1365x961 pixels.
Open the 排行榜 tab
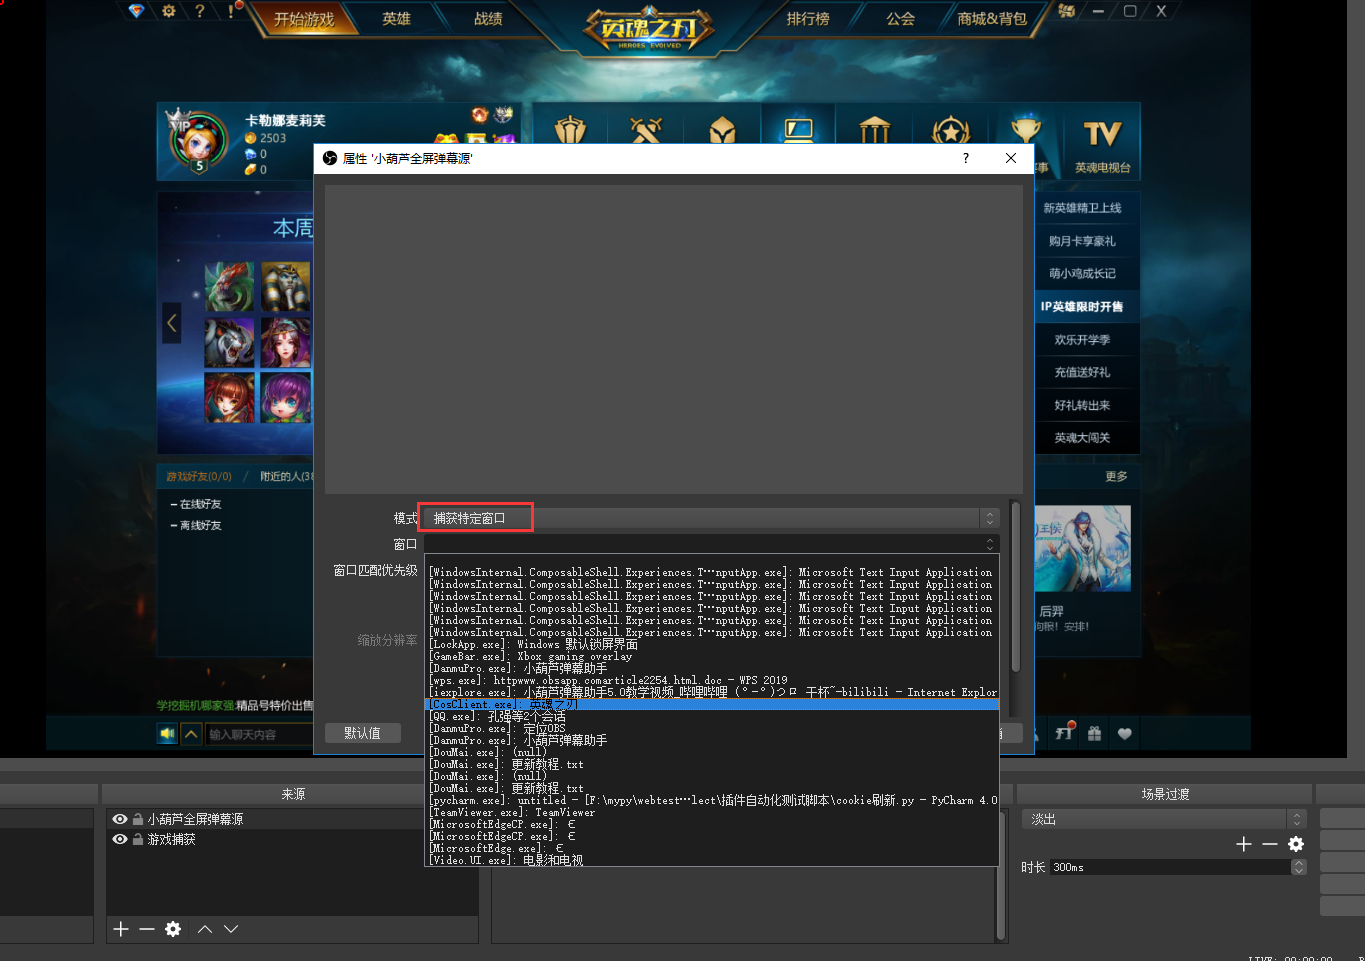click(x=808, y=19)
